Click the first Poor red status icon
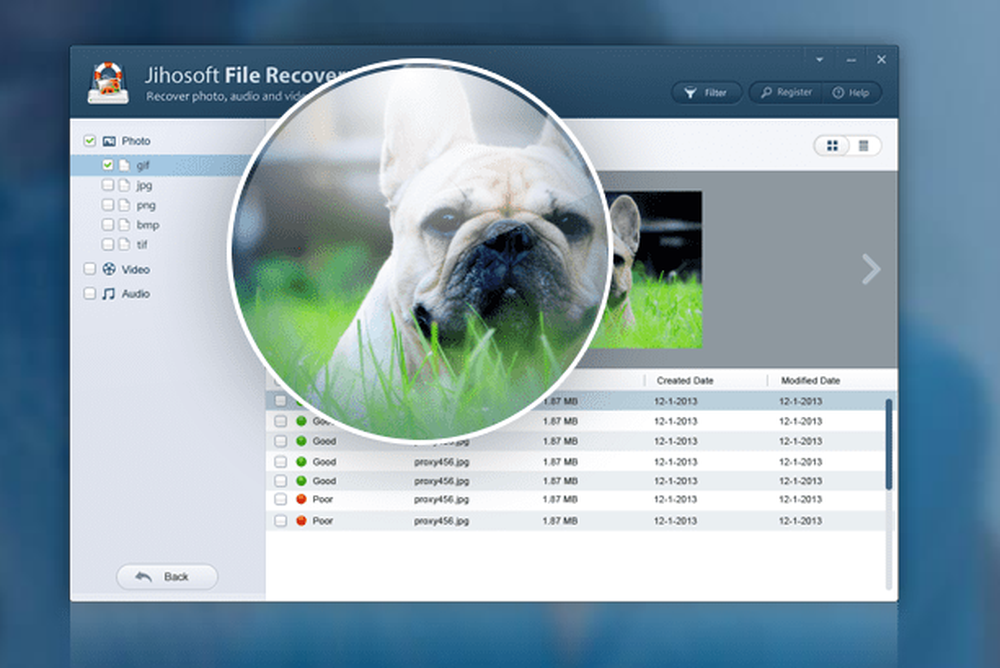Viewport: 1000px width, 668px height. [x=302, y=500]
